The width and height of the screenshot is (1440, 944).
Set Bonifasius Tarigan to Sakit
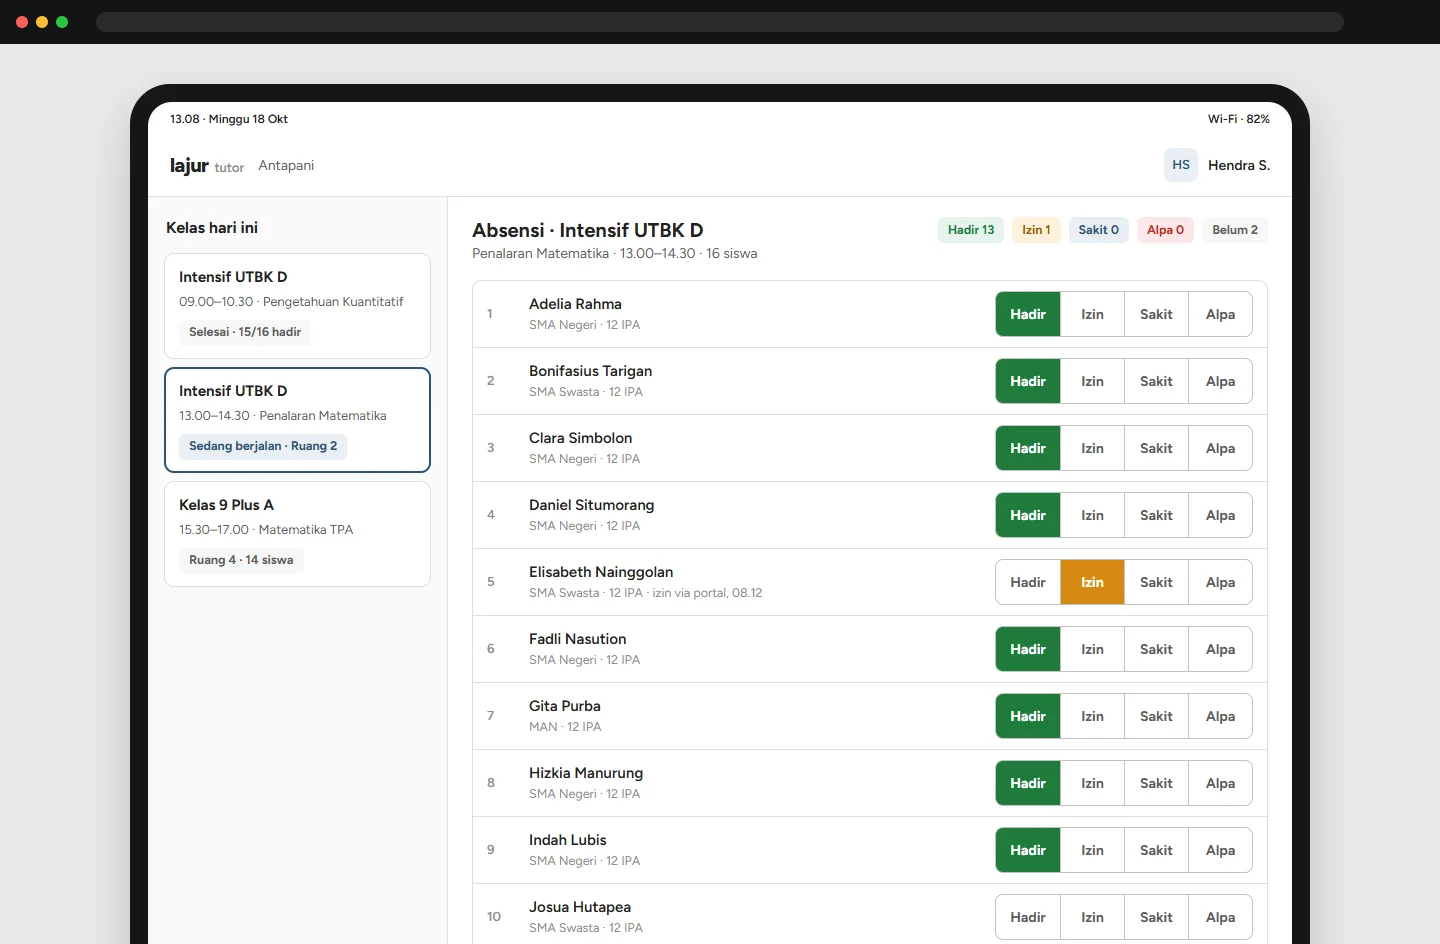coord(1156,381)
